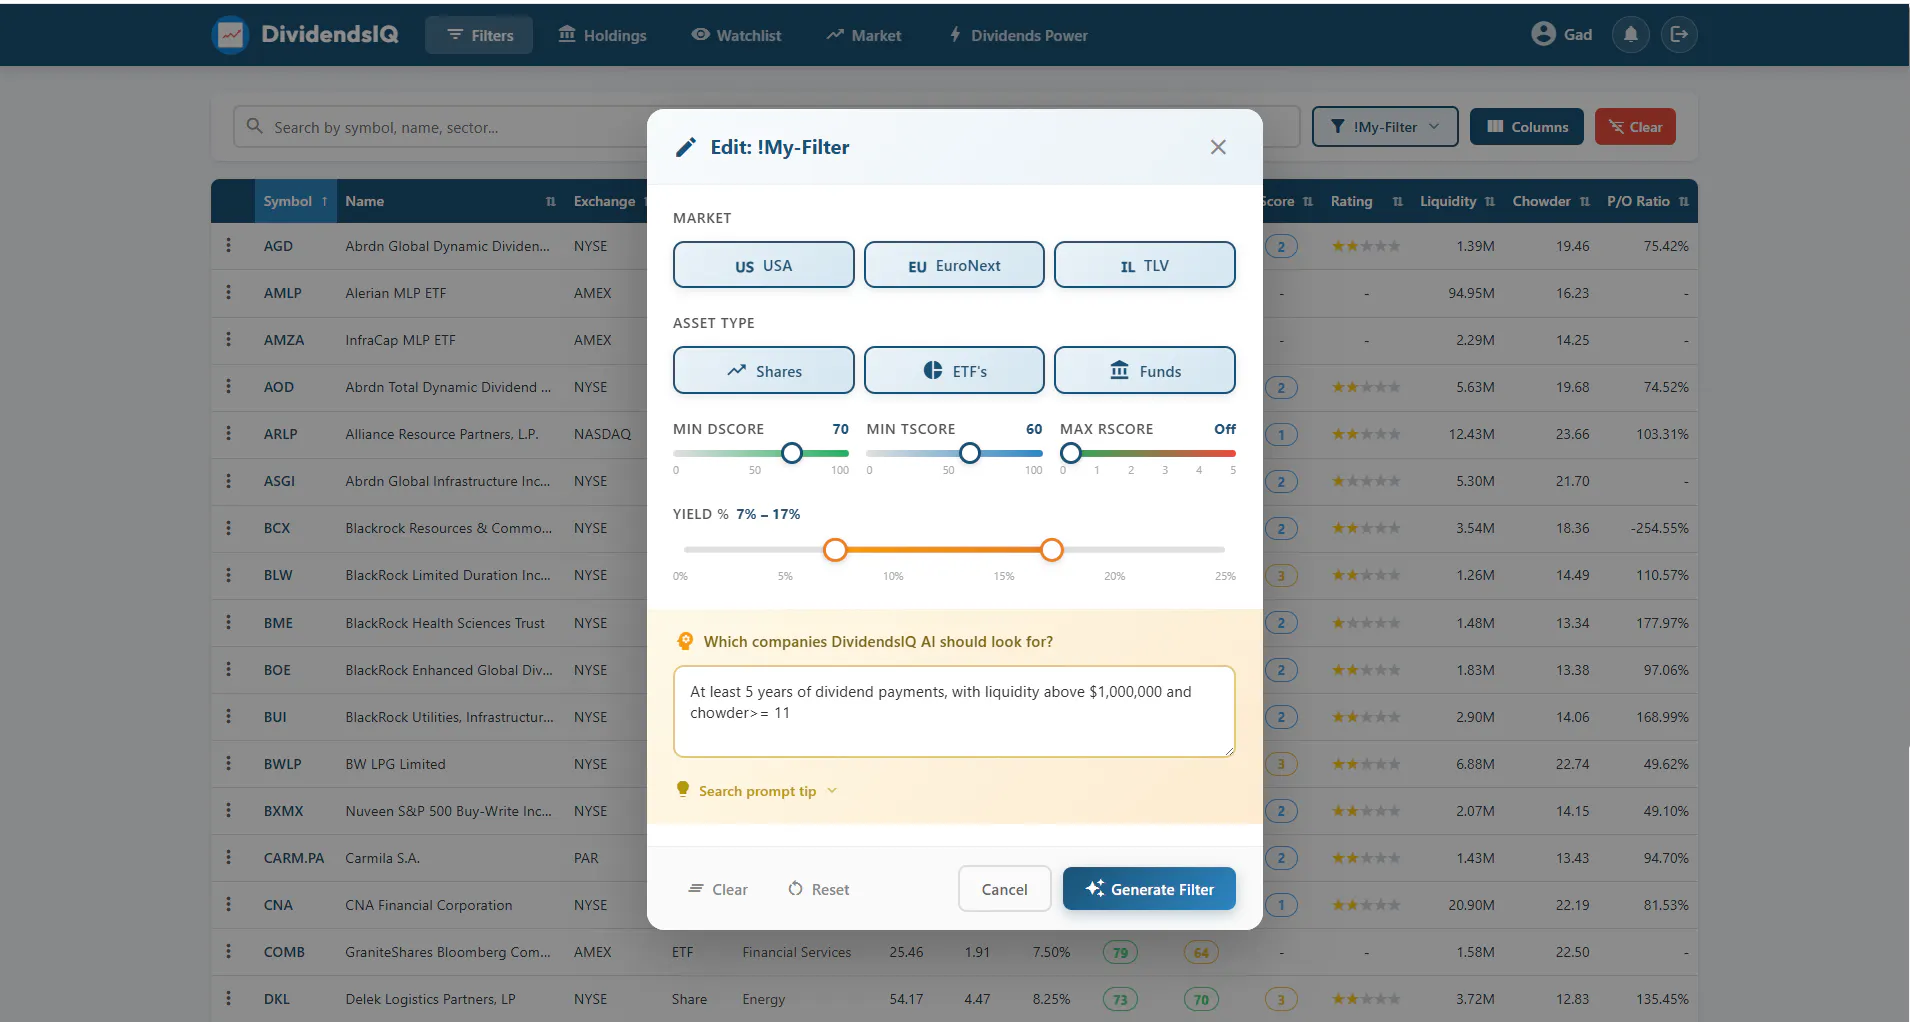
Task: Sort table by Symbol column
Action: 295,201
